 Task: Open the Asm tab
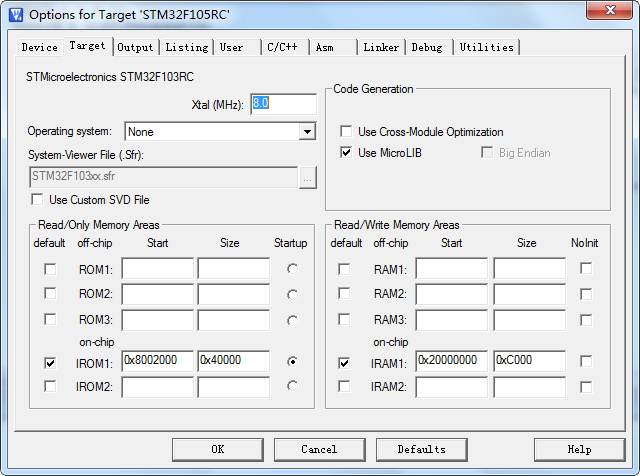tap(332, 47)
